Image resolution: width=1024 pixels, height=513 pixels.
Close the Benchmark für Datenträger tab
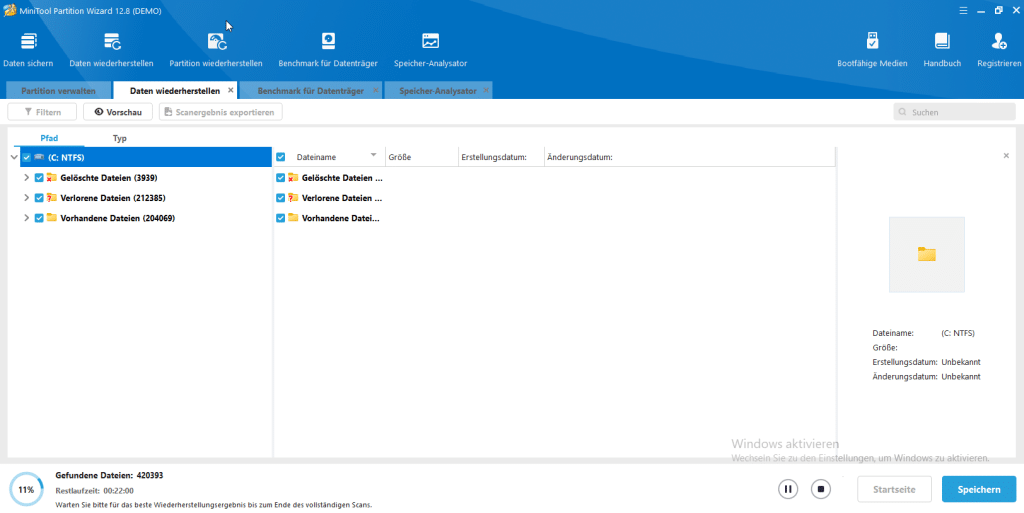(x=376, y=90)
